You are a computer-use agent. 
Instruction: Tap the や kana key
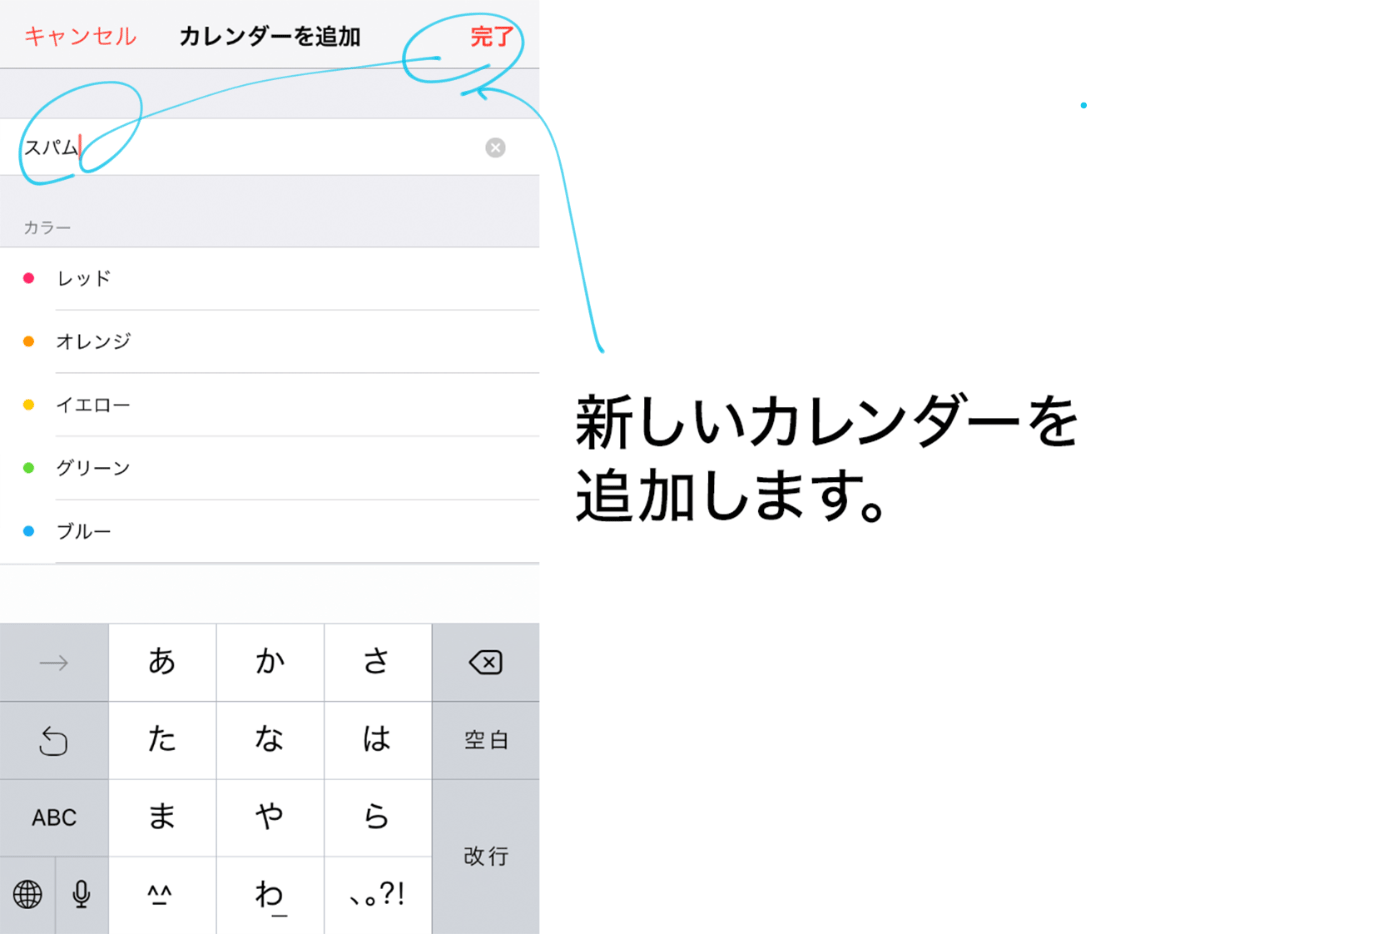pos(270,817)
